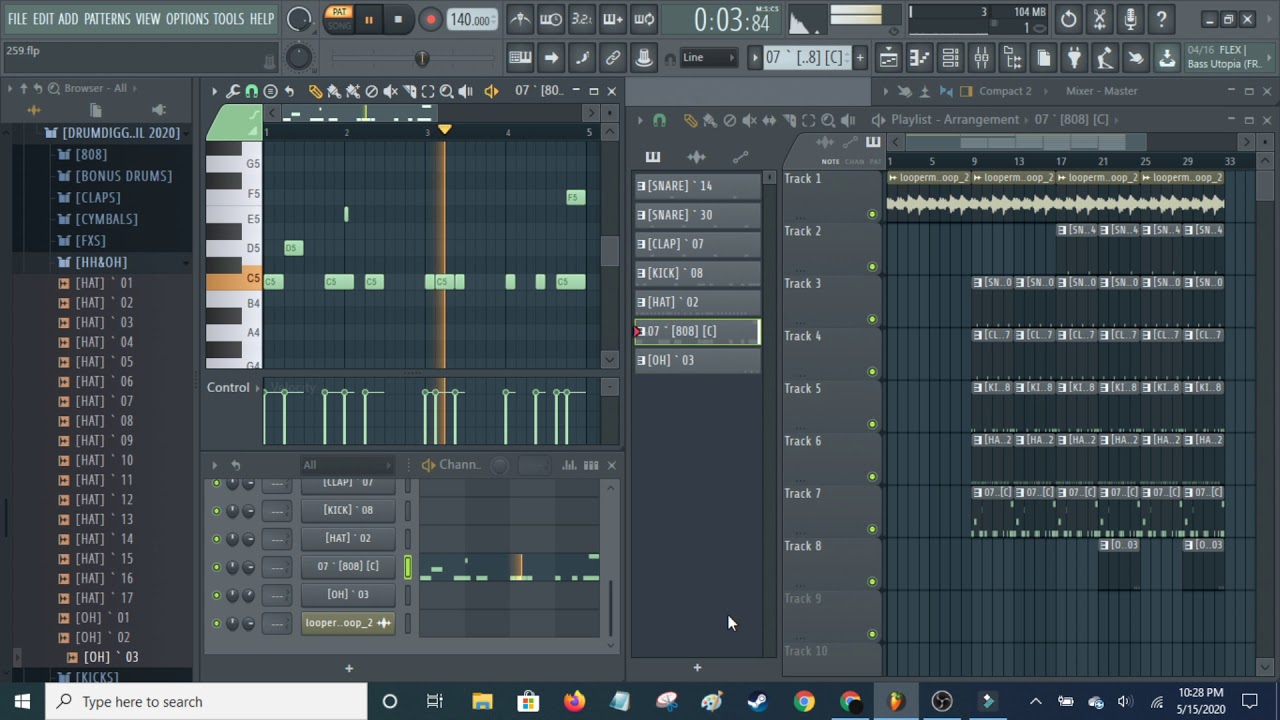The height and width of the screenshot is (720, 1280).
Task: Mute the [OH] ` 03 channel
Action: (216, 594)
